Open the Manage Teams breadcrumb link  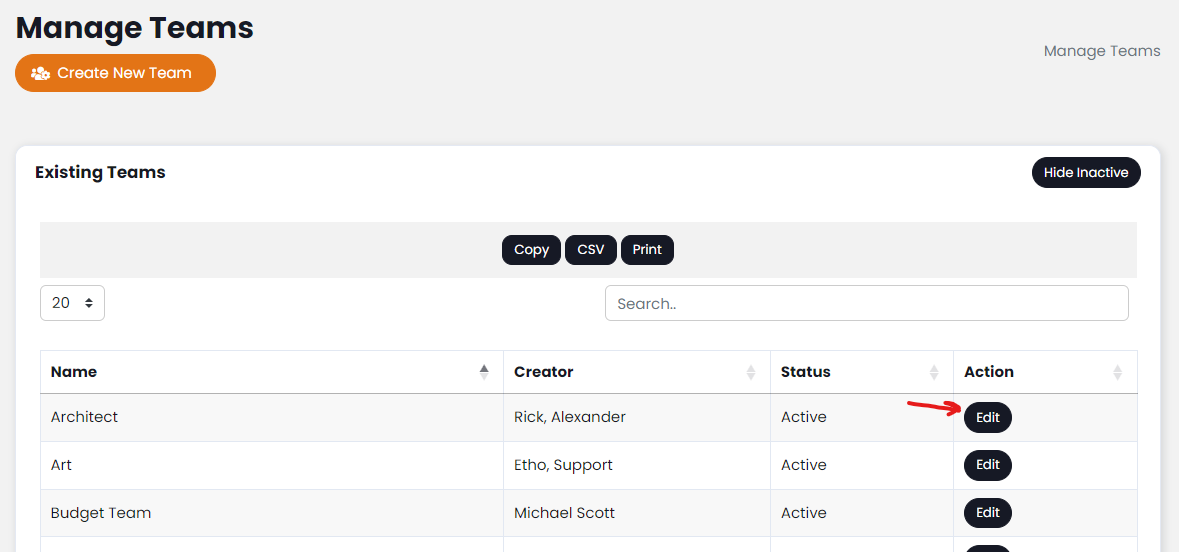[x=1102, y=50]
